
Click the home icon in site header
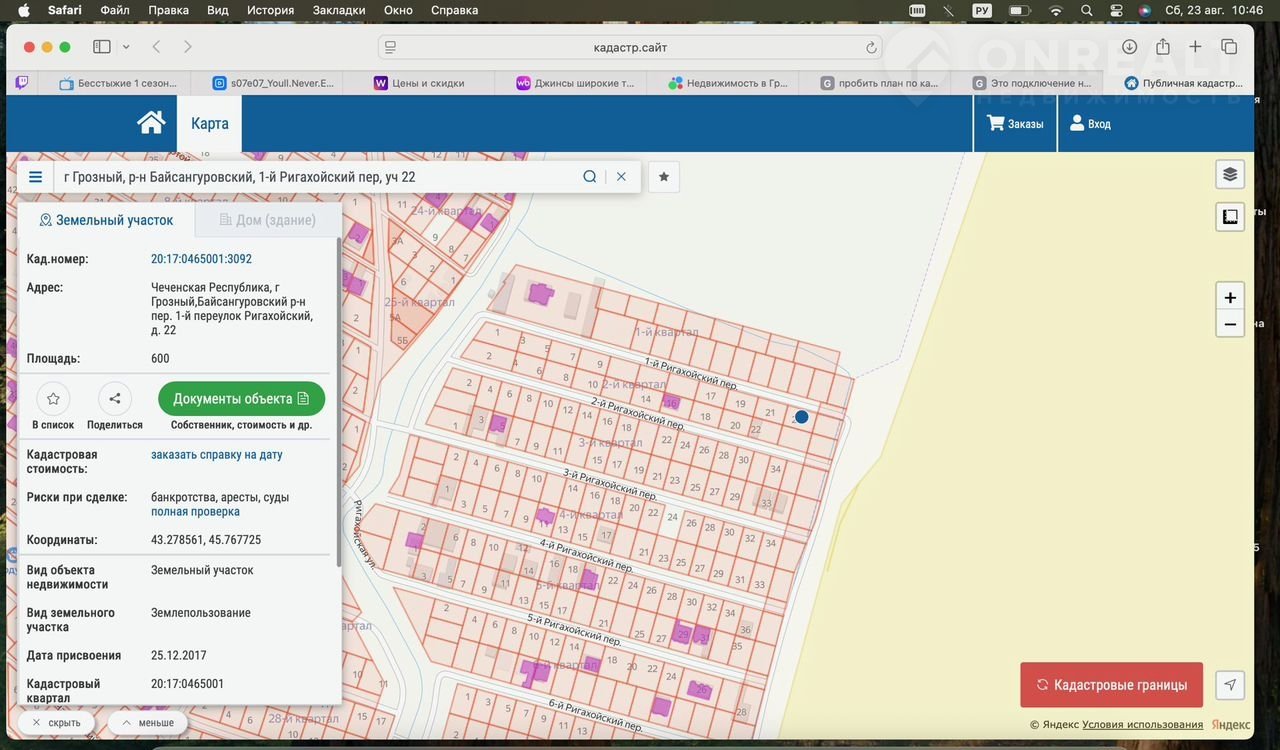point(151,123)
